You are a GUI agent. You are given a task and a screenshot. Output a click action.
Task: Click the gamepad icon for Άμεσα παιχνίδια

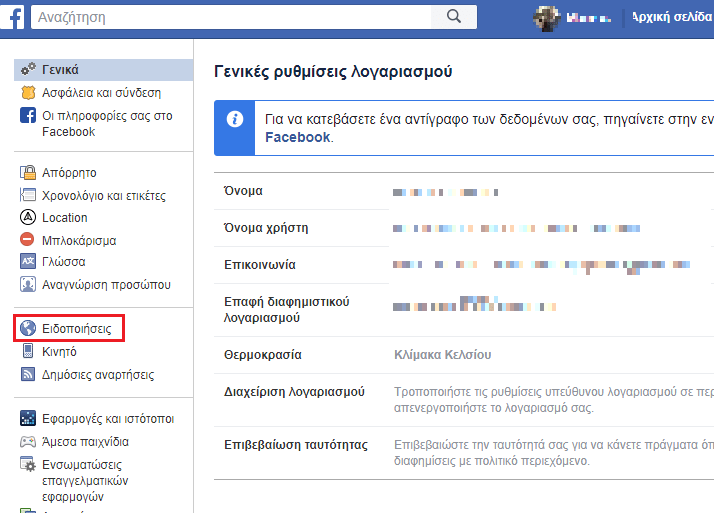pos(28,441)
